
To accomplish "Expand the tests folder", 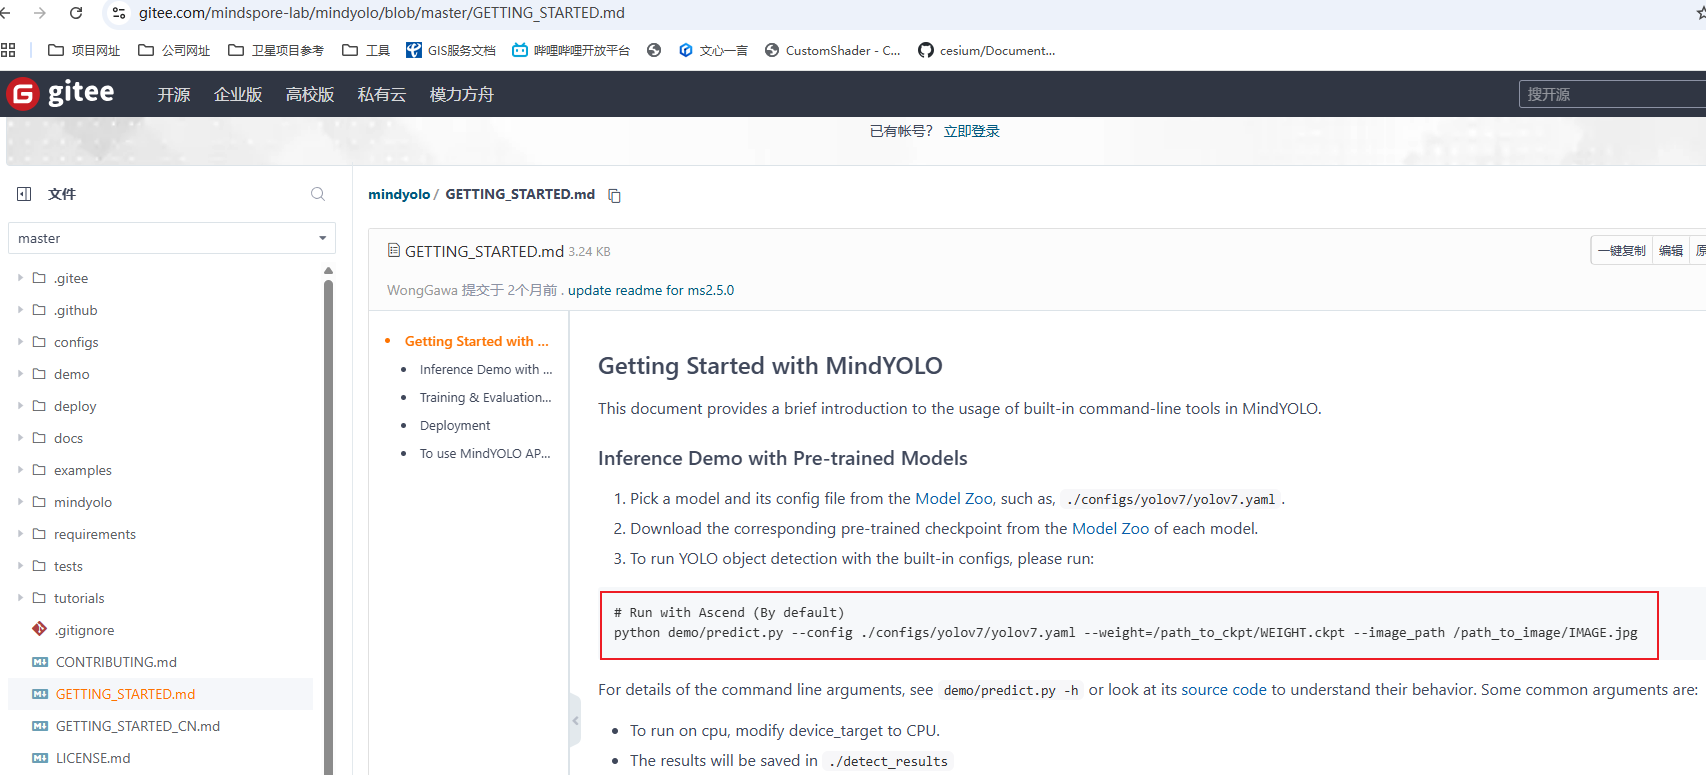I will (x=20, y=566).
